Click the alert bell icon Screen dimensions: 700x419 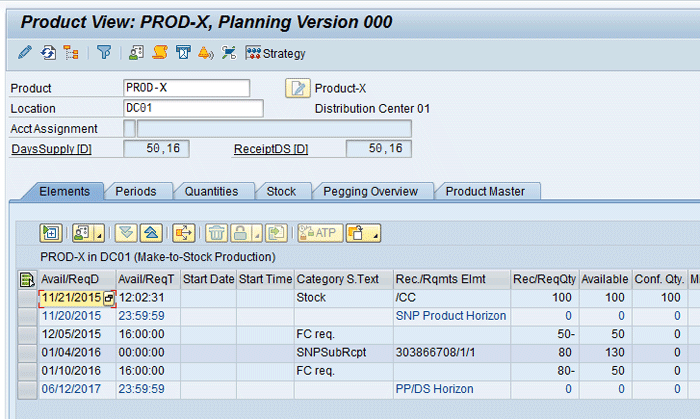(205, 53)
